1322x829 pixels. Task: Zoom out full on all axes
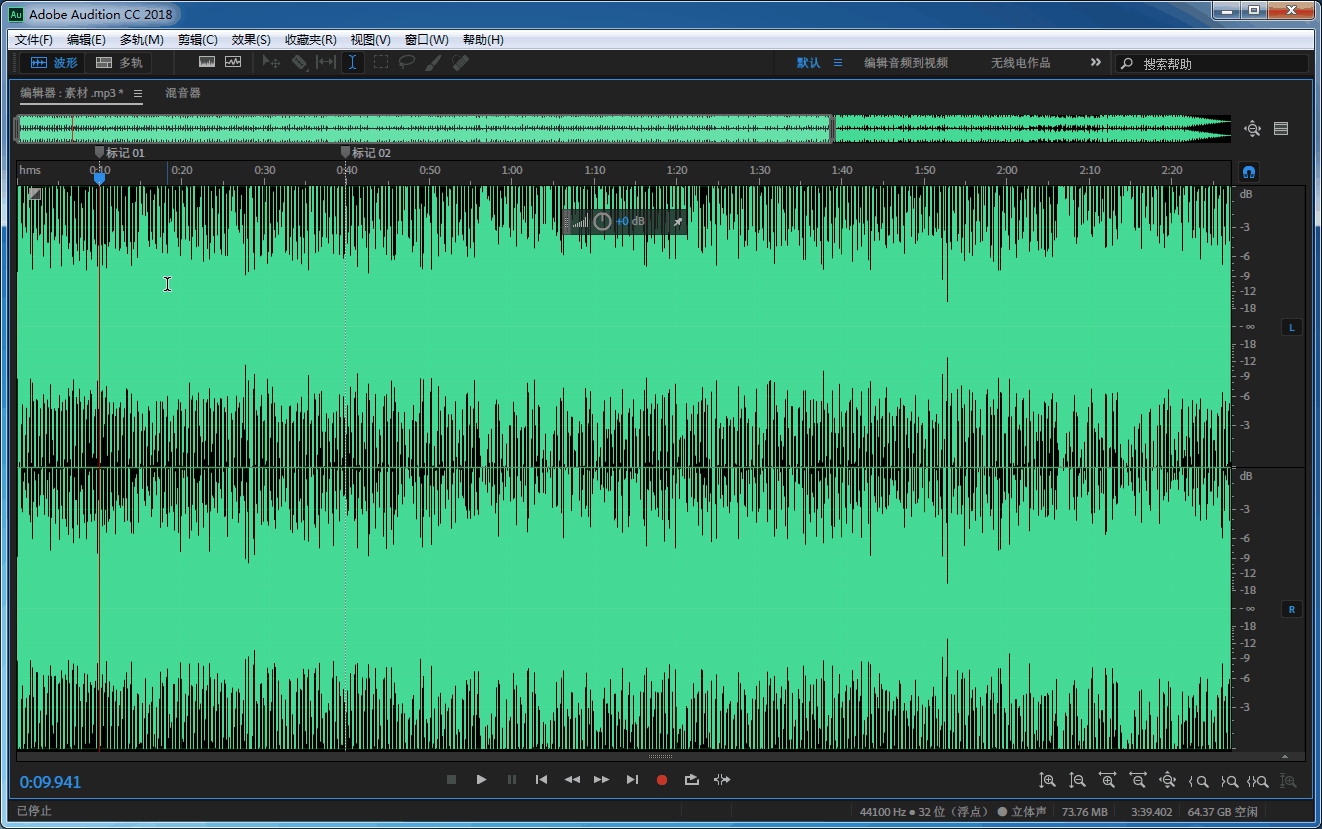point(1167,781)
